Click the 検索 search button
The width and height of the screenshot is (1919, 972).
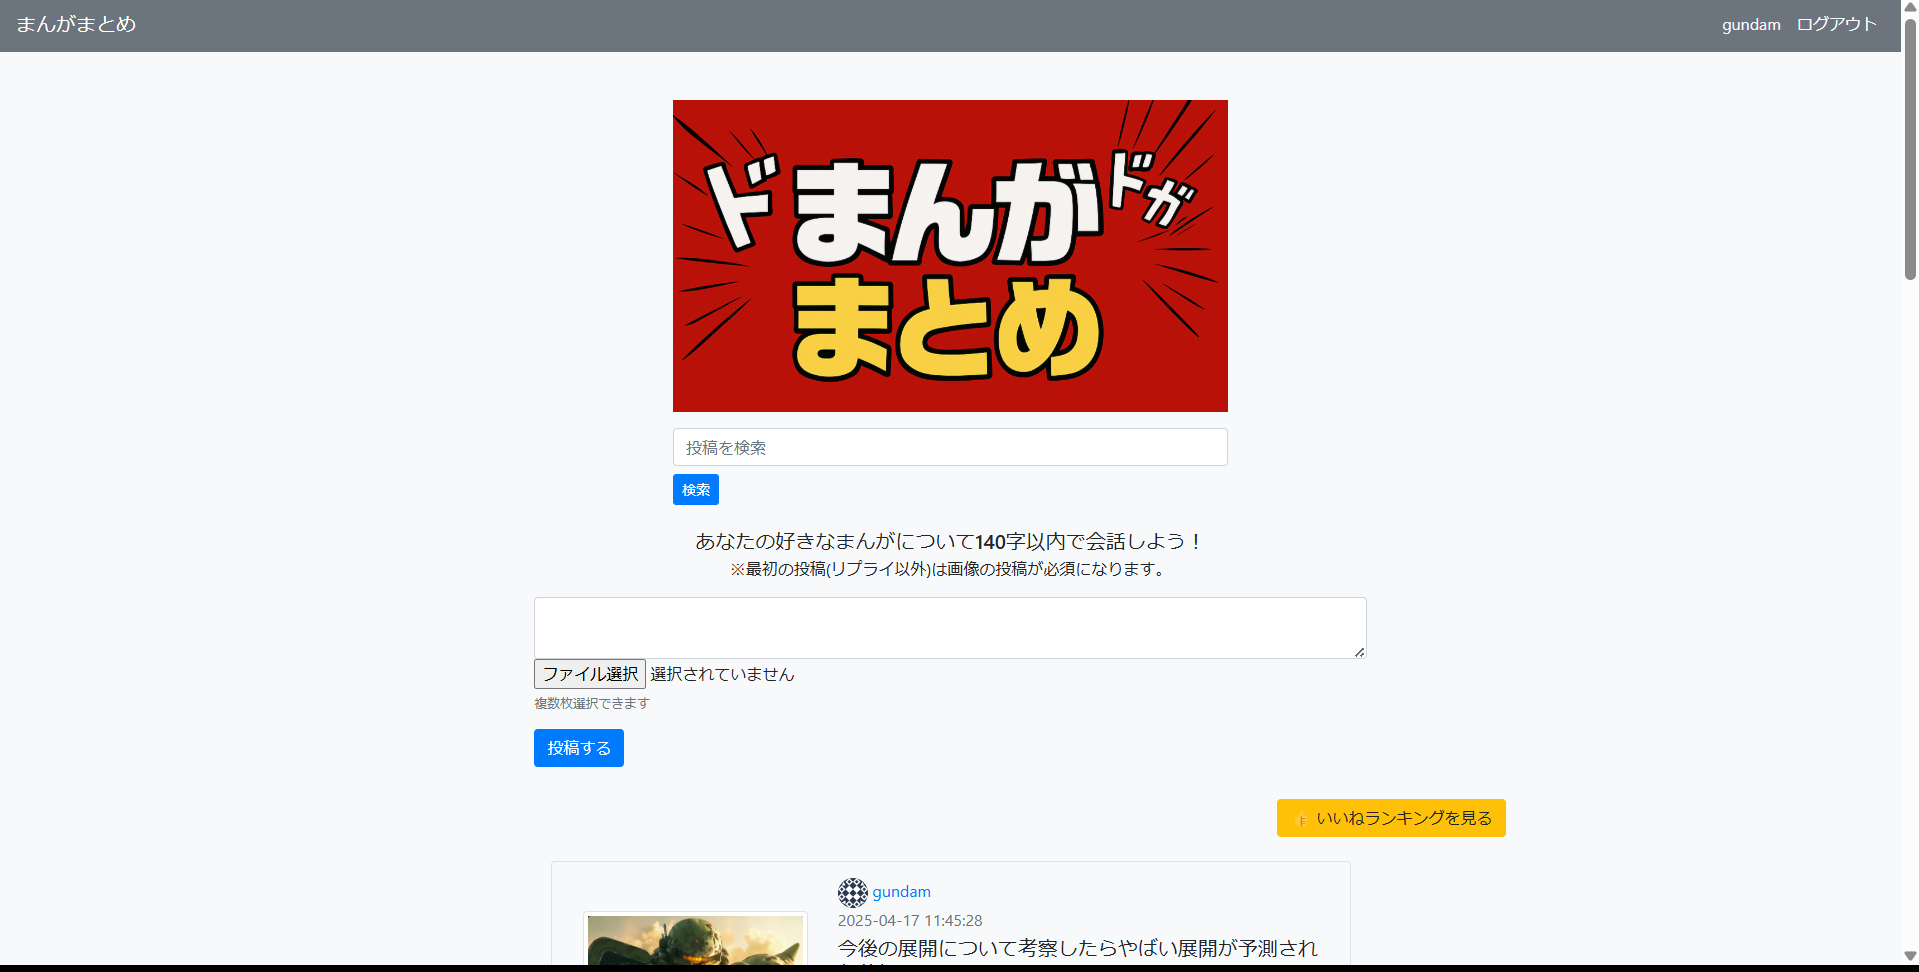pos(696,490)
